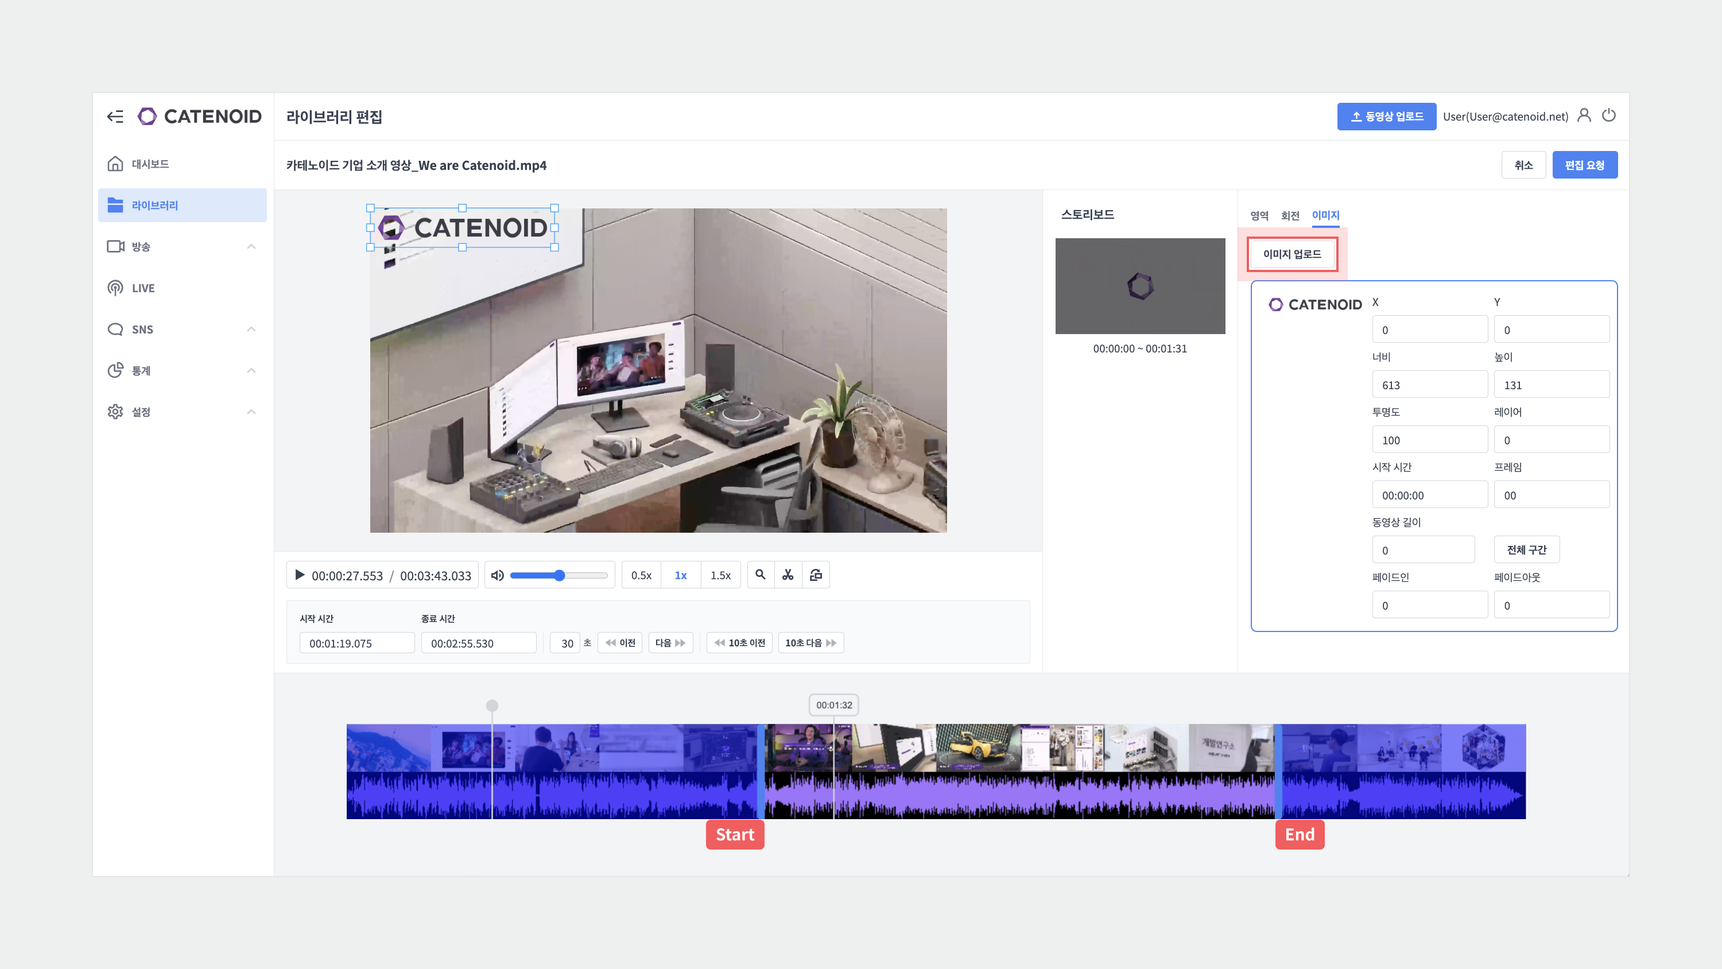Click the 이미지 업로드 button
Viewport: 1722px width, 969px height.
[x=1292, y=254]
